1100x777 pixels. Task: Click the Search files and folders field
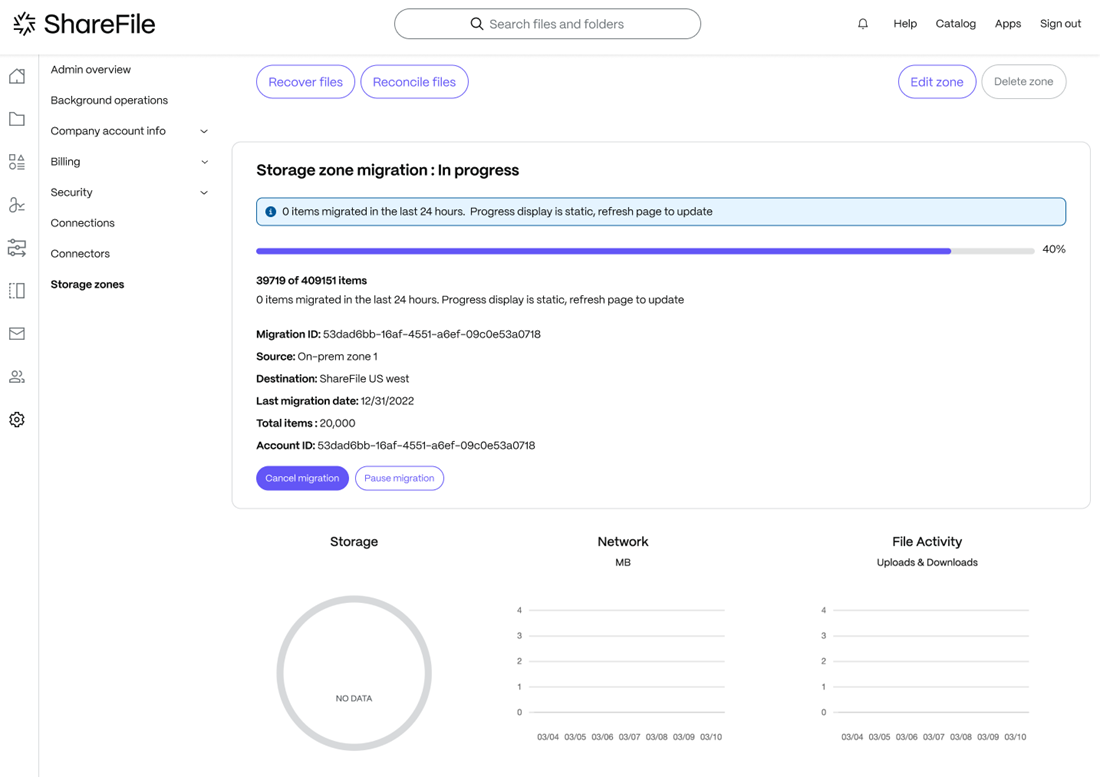point(547,24)
